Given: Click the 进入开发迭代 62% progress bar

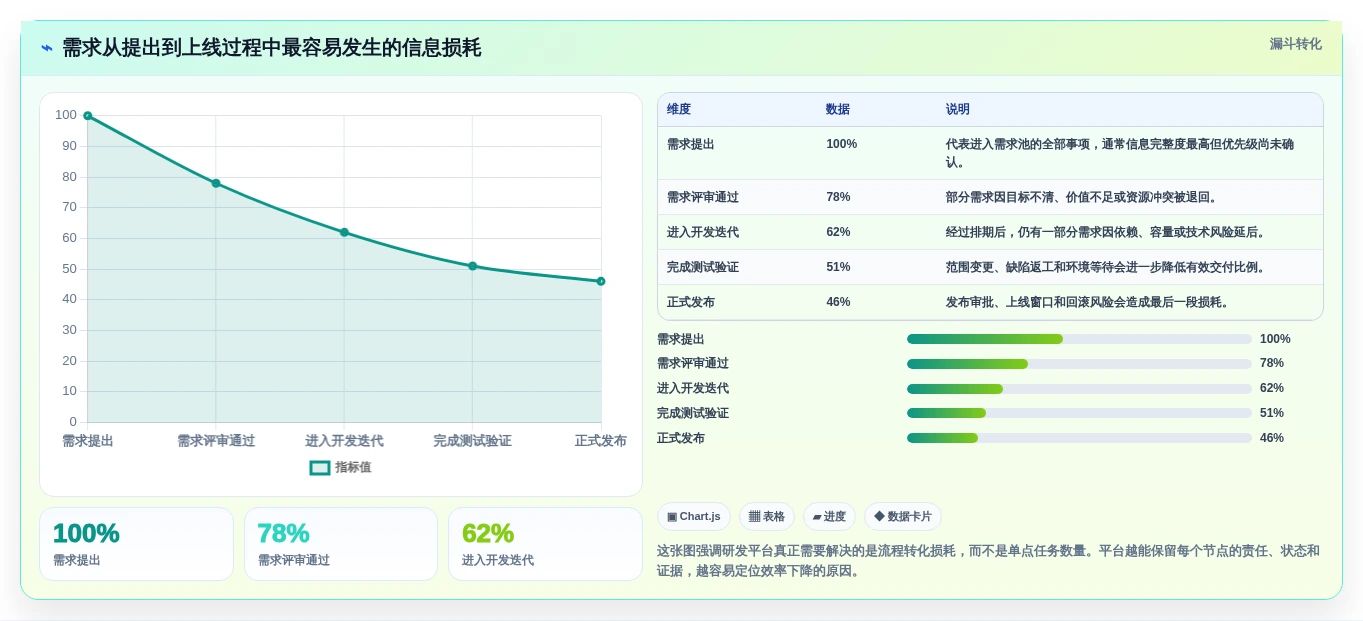Looking at the screenshot, I should click(x=1079, y=389).
